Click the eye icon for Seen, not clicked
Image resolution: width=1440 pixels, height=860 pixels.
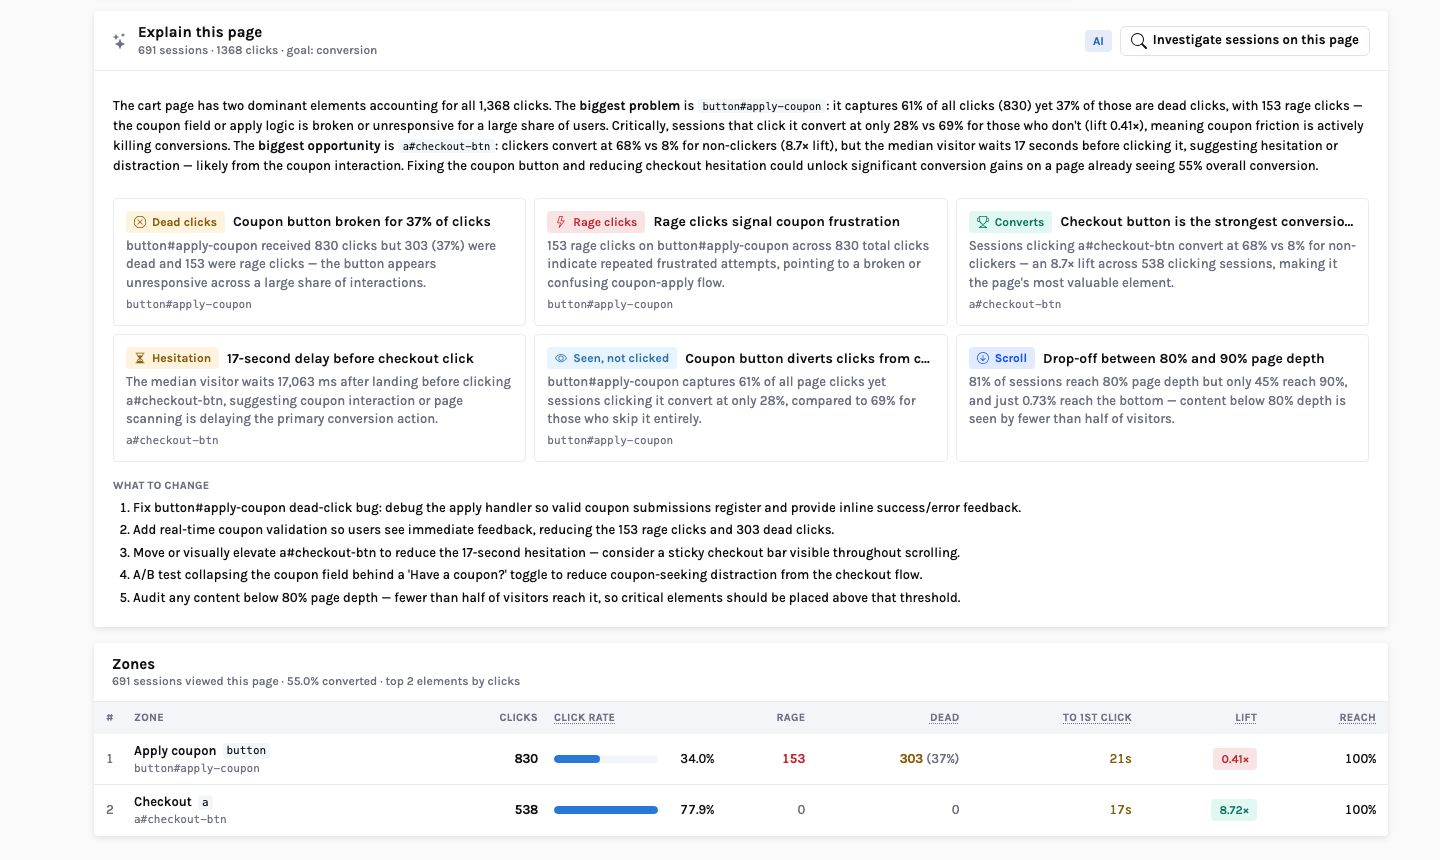tap(561, 358)
